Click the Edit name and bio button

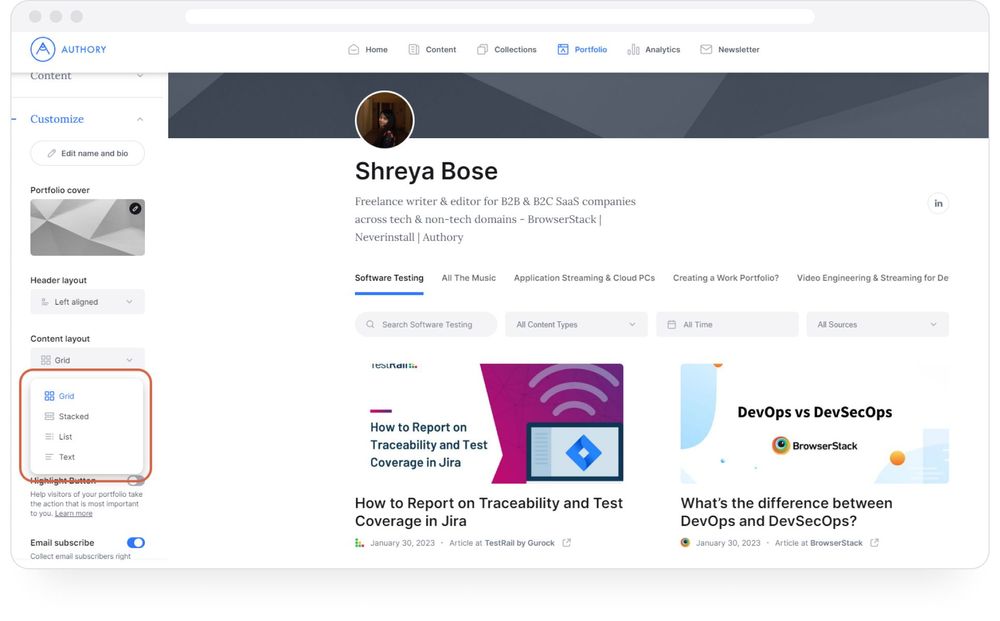pyautogui.click(x=87, y=153)
